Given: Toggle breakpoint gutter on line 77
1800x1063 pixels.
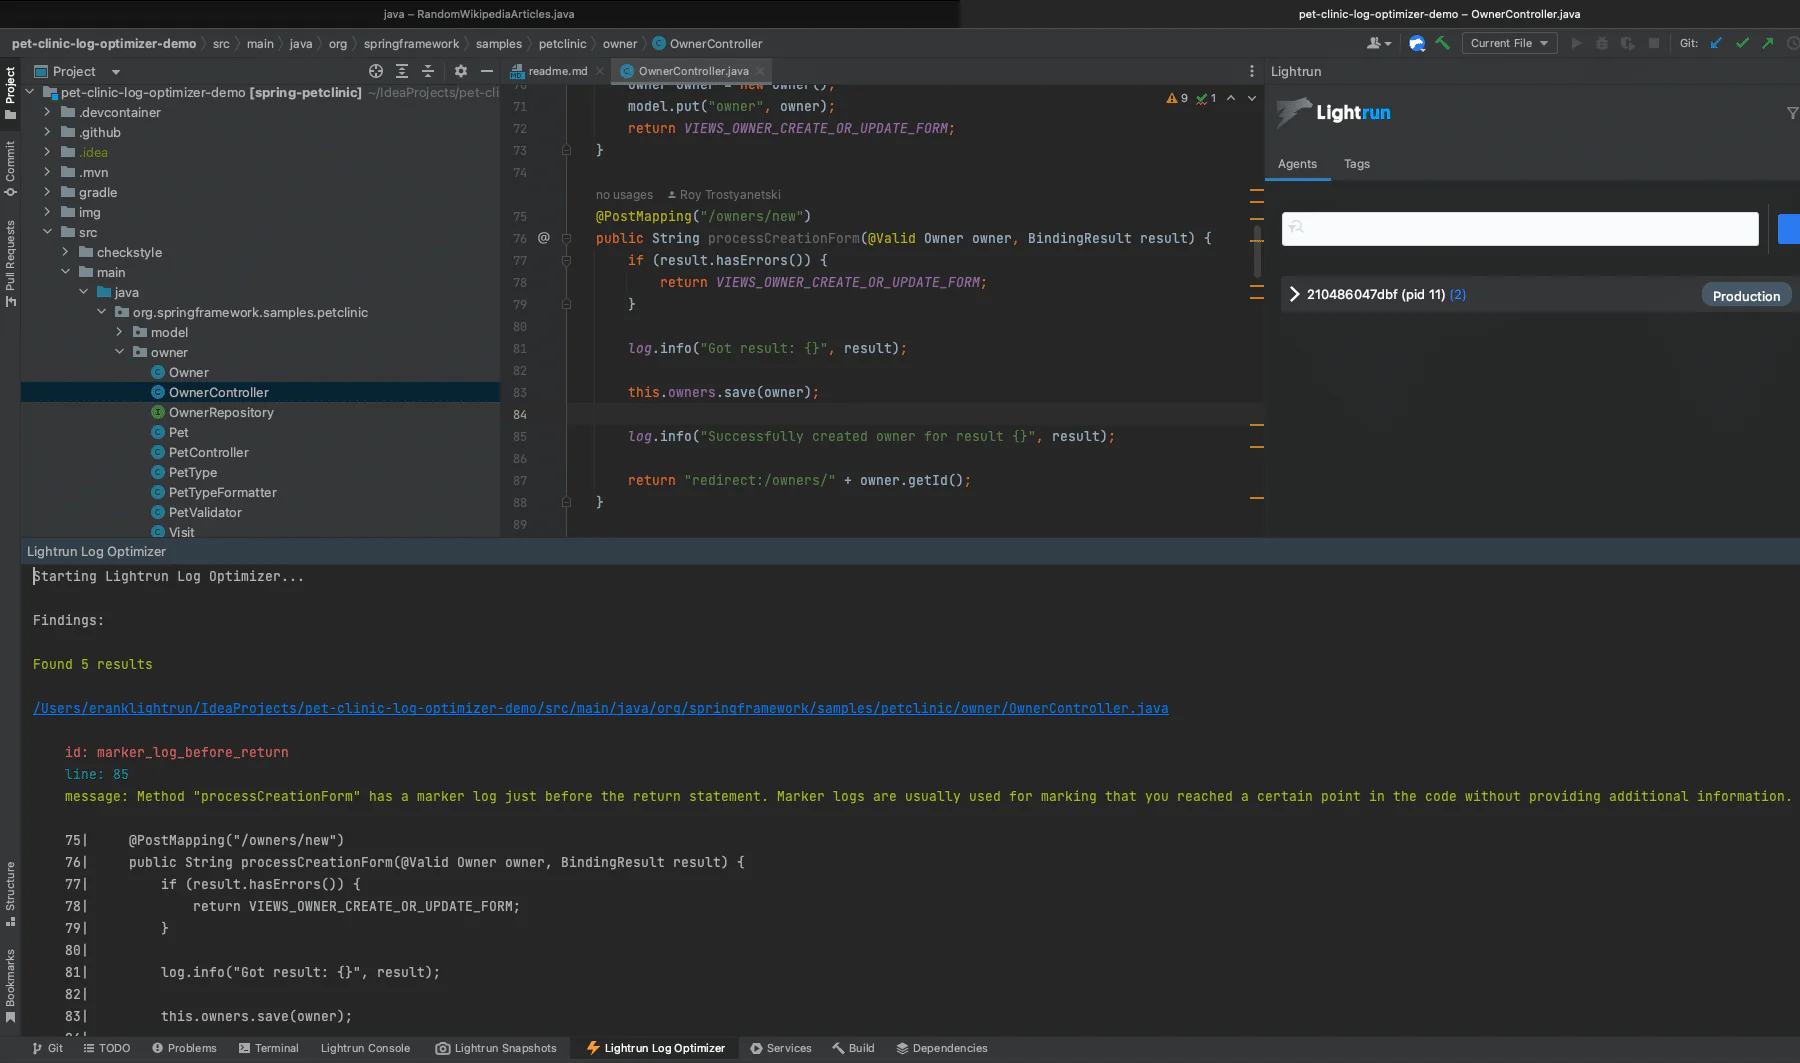Looking at the screenshot, I should [545, 260].
